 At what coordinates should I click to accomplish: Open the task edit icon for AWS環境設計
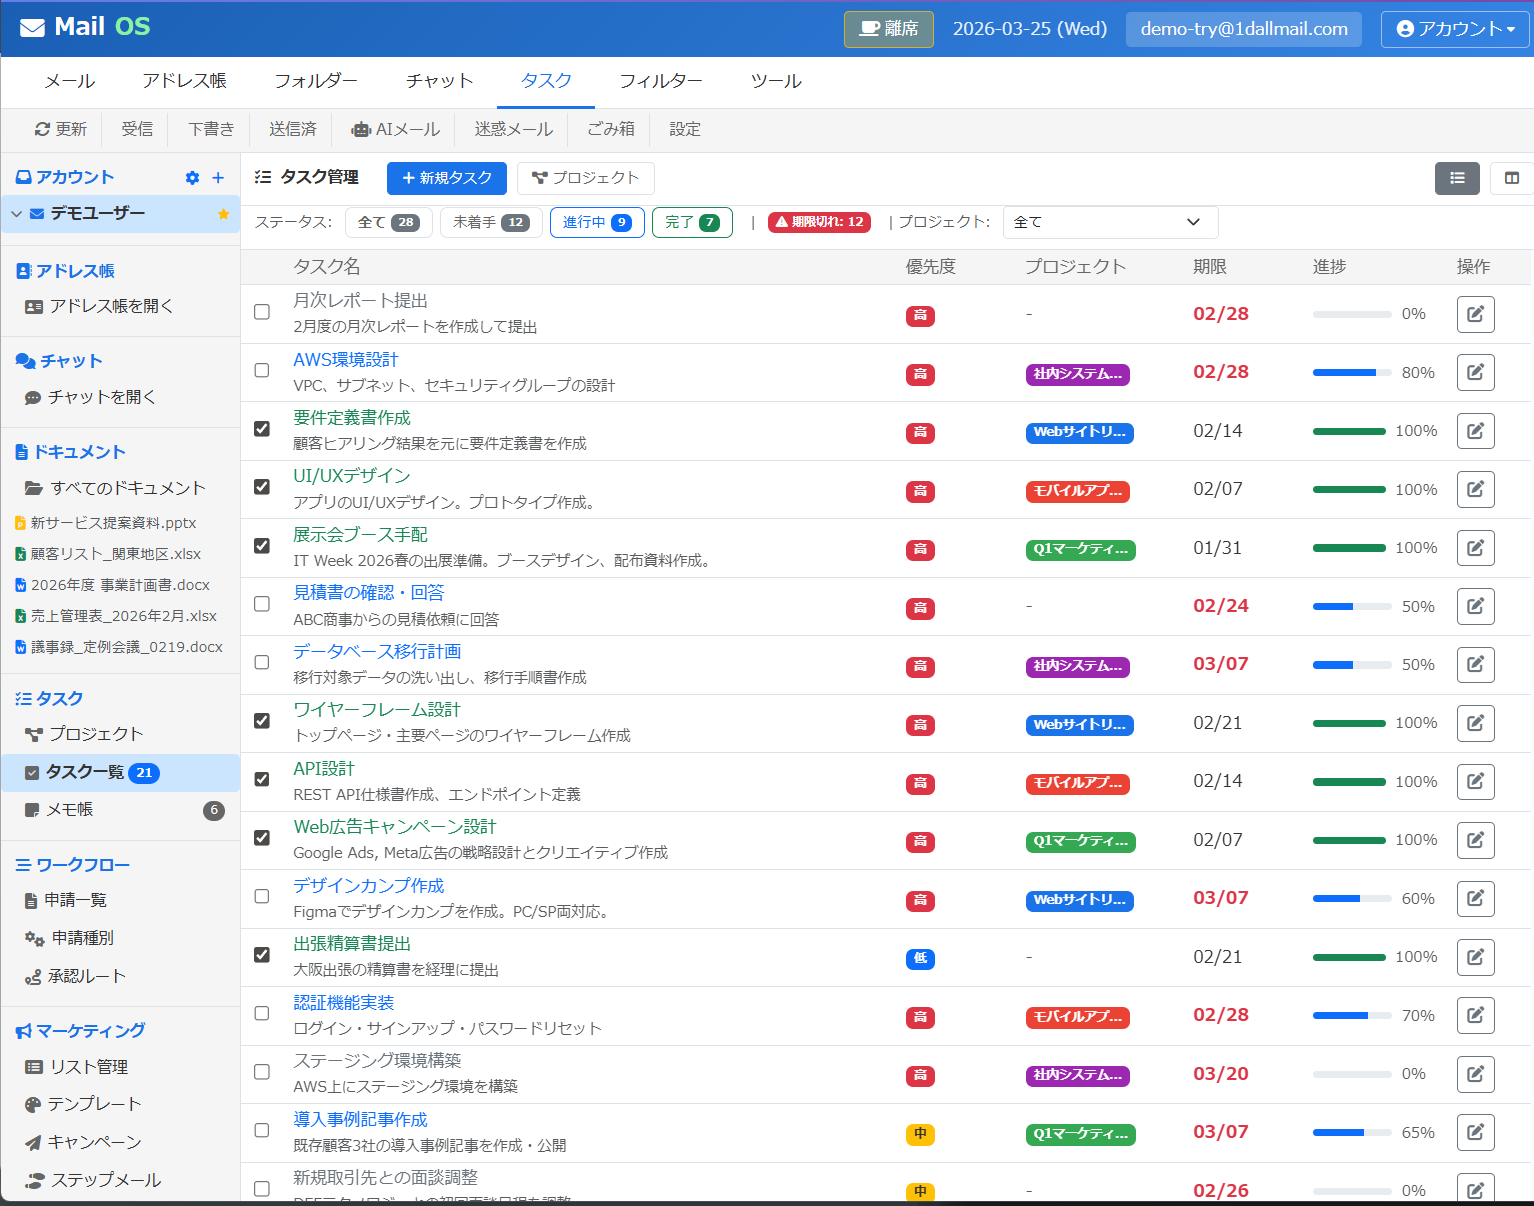pos(1475,372)
